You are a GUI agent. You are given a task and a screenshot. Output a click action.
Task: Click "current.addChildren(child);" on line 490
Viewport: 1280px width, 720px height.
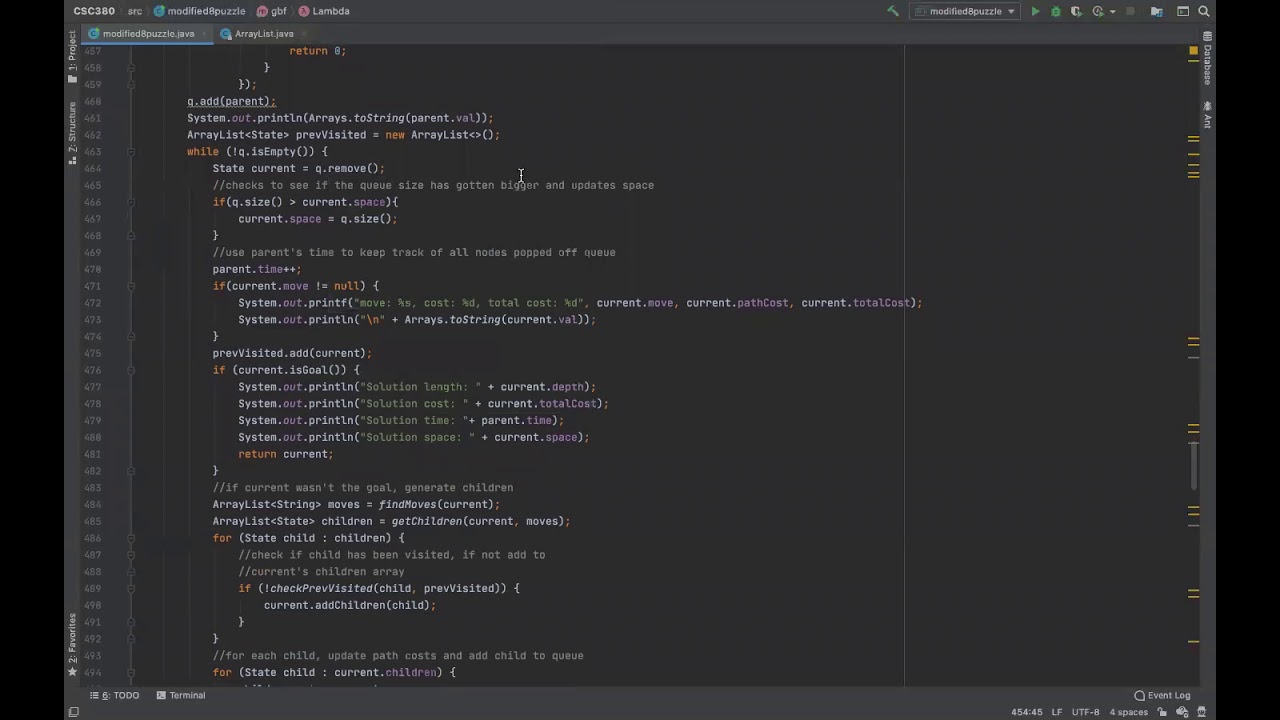(350, 605)
